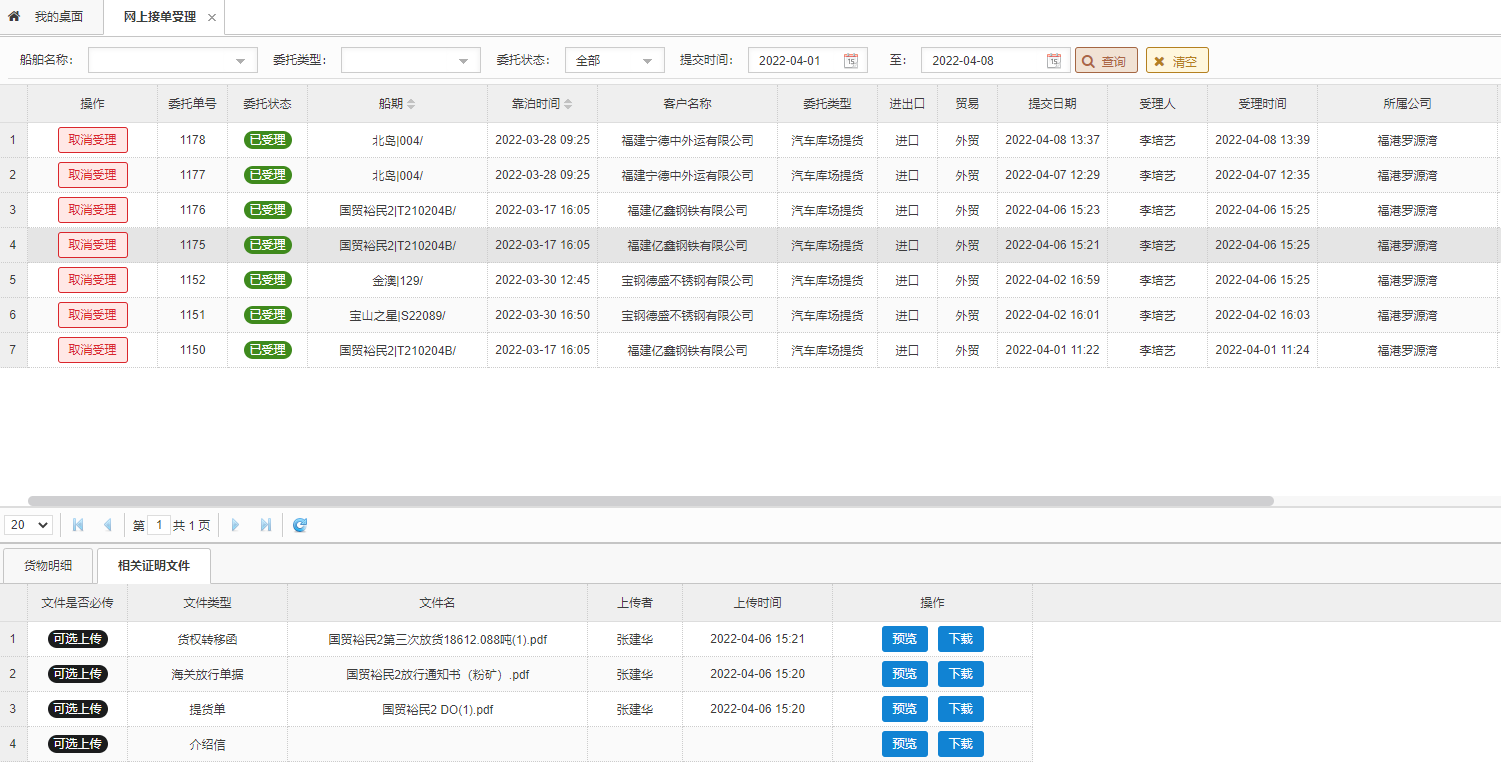Click file name 国贸裕民2第三次放货18612.088吨(1).pdf
The width and height of the screenshot is (1501, 770).
438,639
